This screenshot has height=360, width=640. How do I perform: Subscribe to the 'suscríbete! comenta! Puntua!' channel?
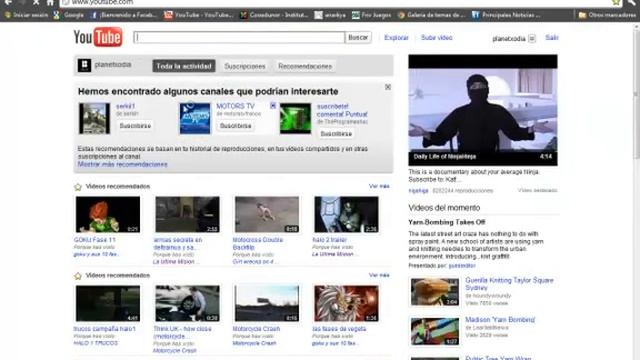(x=336, y=134)
